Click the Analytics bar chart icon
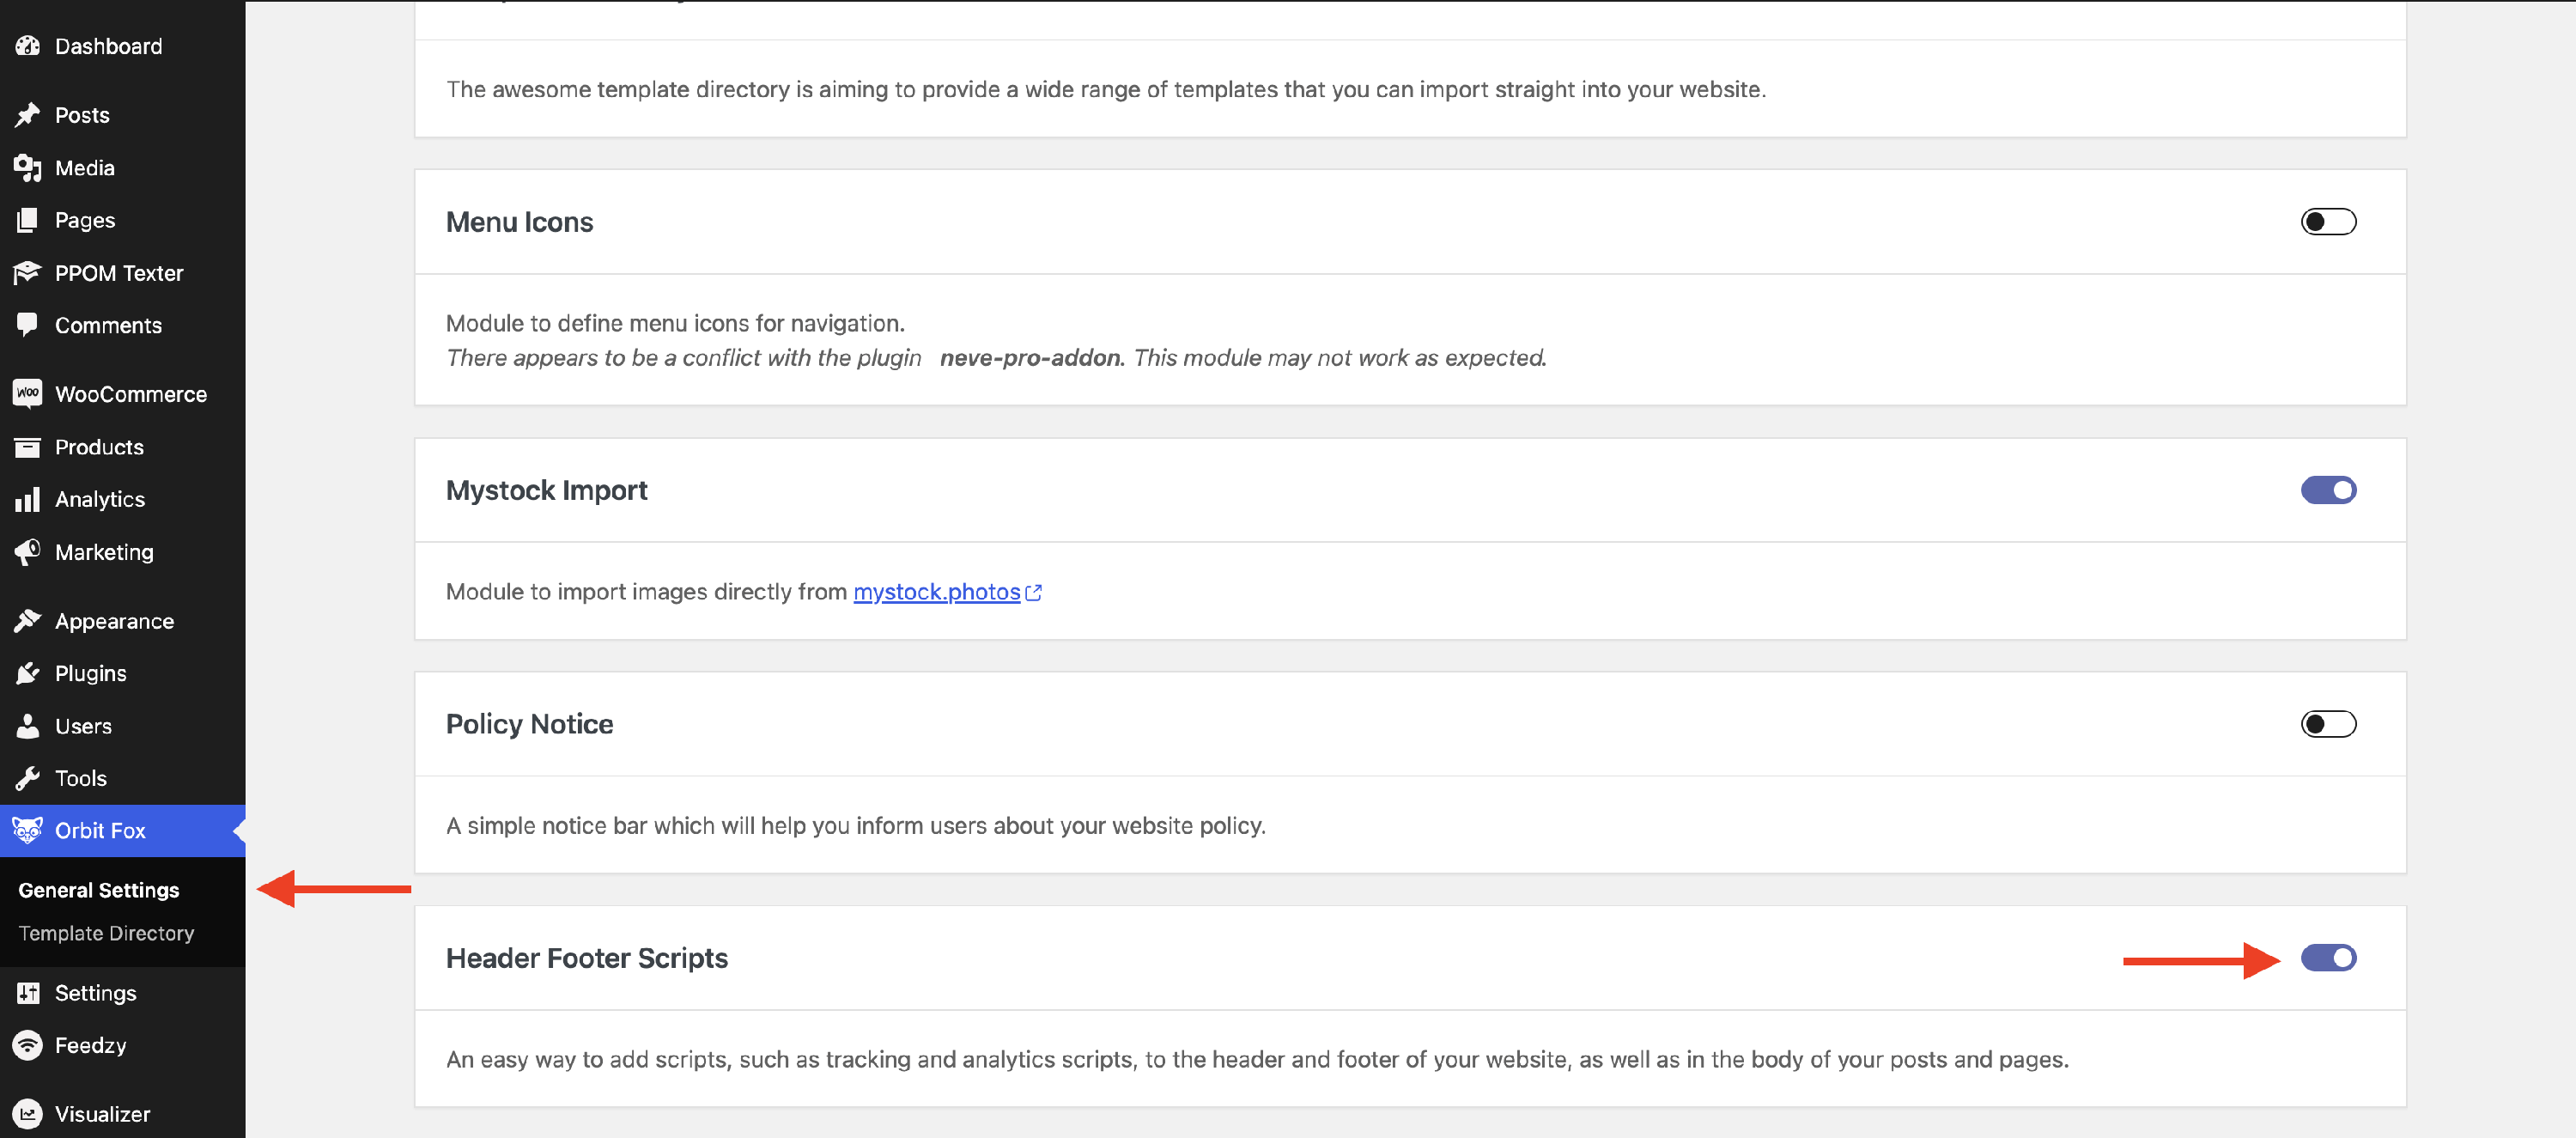2576x1138 pixels. pos(28,499)
